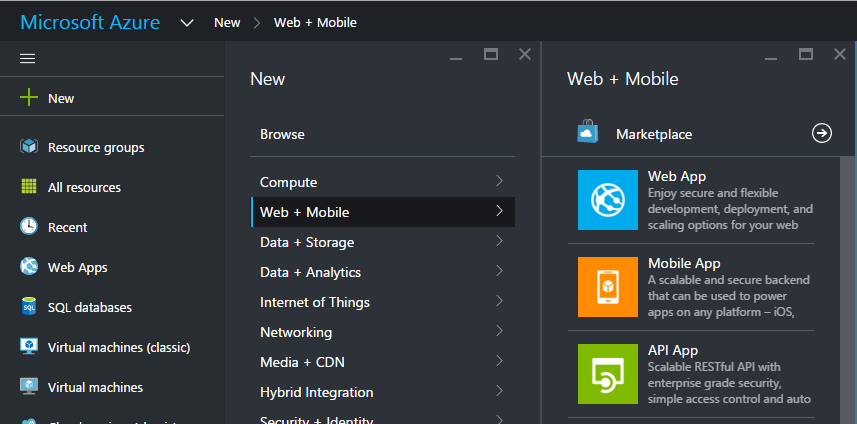Select Data + Analytics category
This screenshot has height=424, width=857.
coord(383,272)
